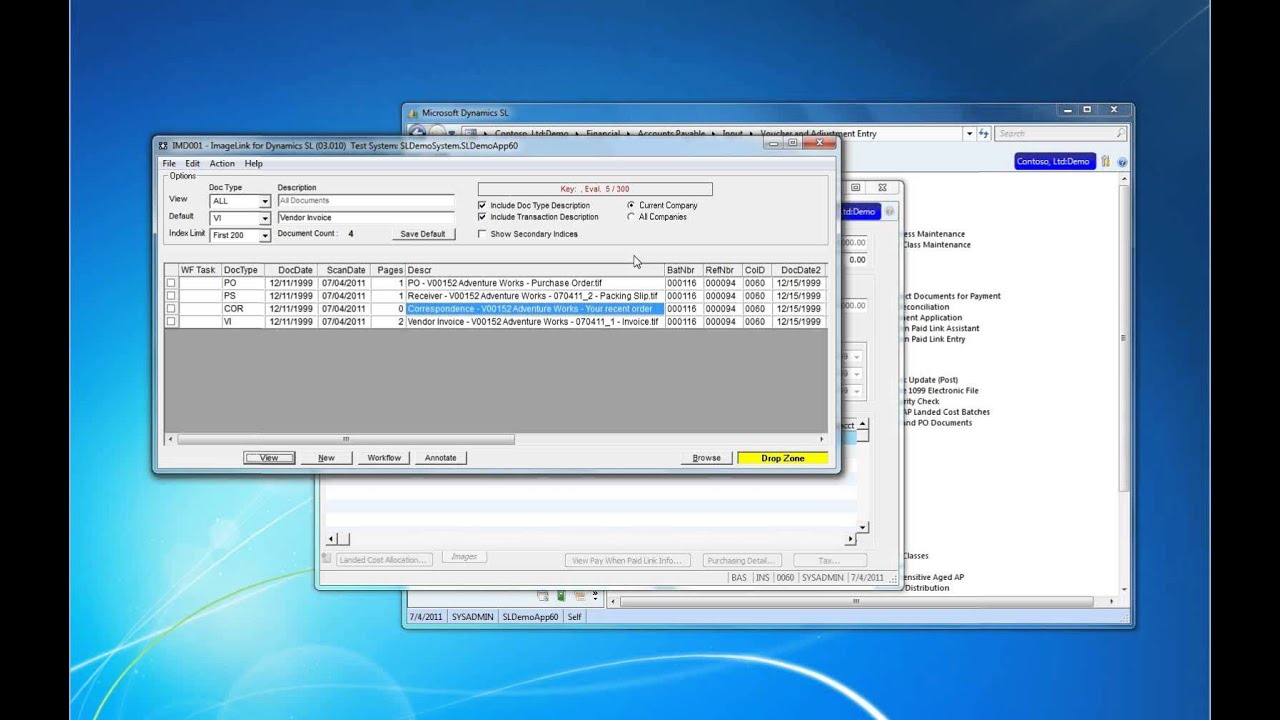This screenshot has height=720, width=1280.
Task: Click the refresh icon beside the address bar
Action: (x=984, y=133)
